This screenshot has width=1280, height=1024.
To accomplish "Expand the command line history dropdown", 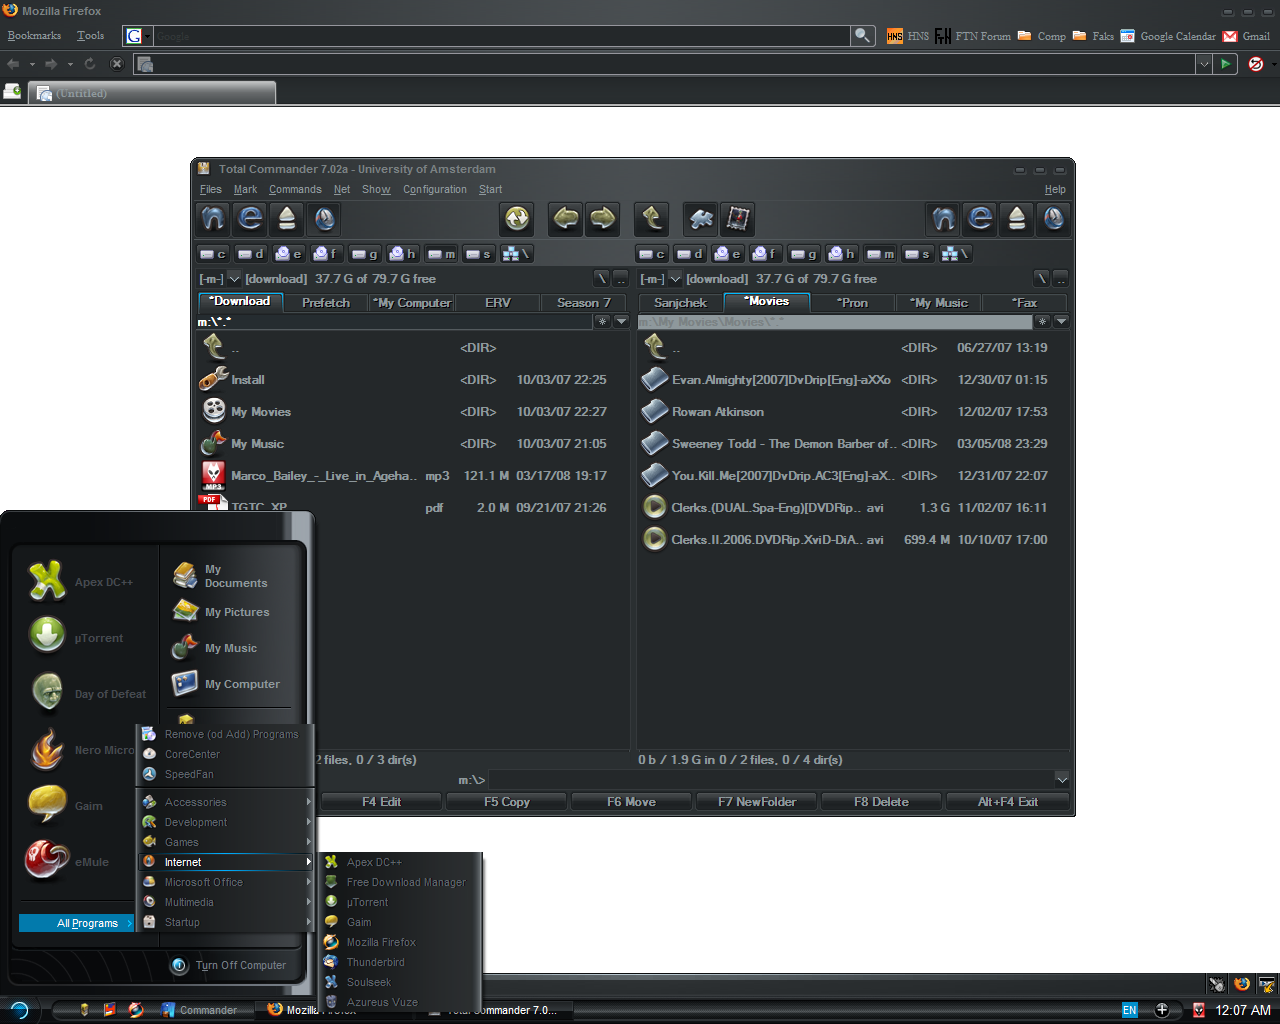I will (1062, 780).
